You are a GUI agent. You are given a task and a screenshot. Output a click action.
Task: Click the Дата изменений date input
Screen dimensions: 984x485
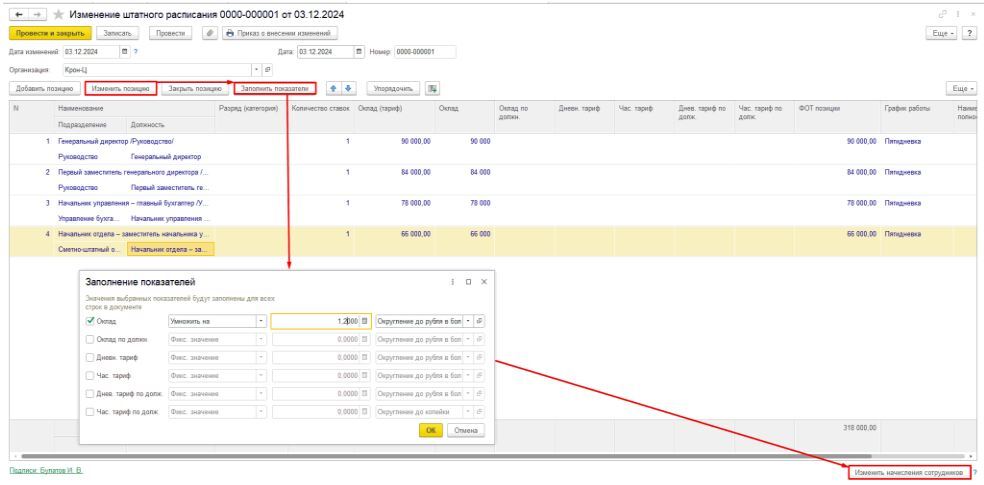(x=90, y=51)
